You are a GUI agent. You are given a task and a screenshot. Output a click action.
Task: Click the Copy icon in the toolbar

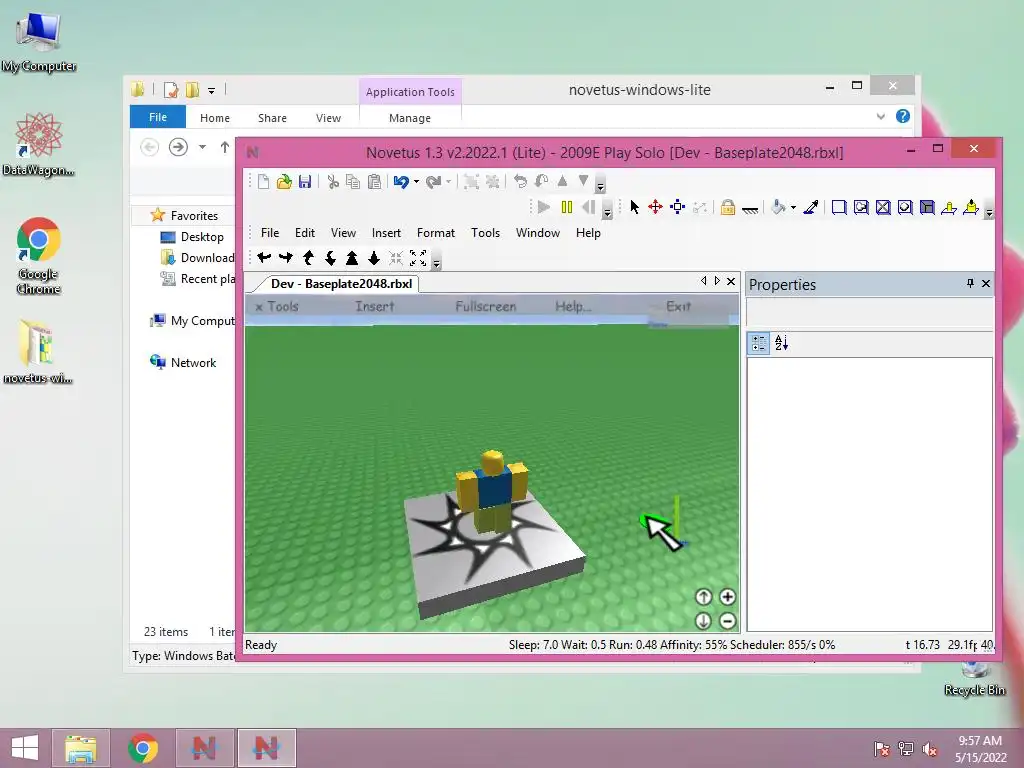353,182
